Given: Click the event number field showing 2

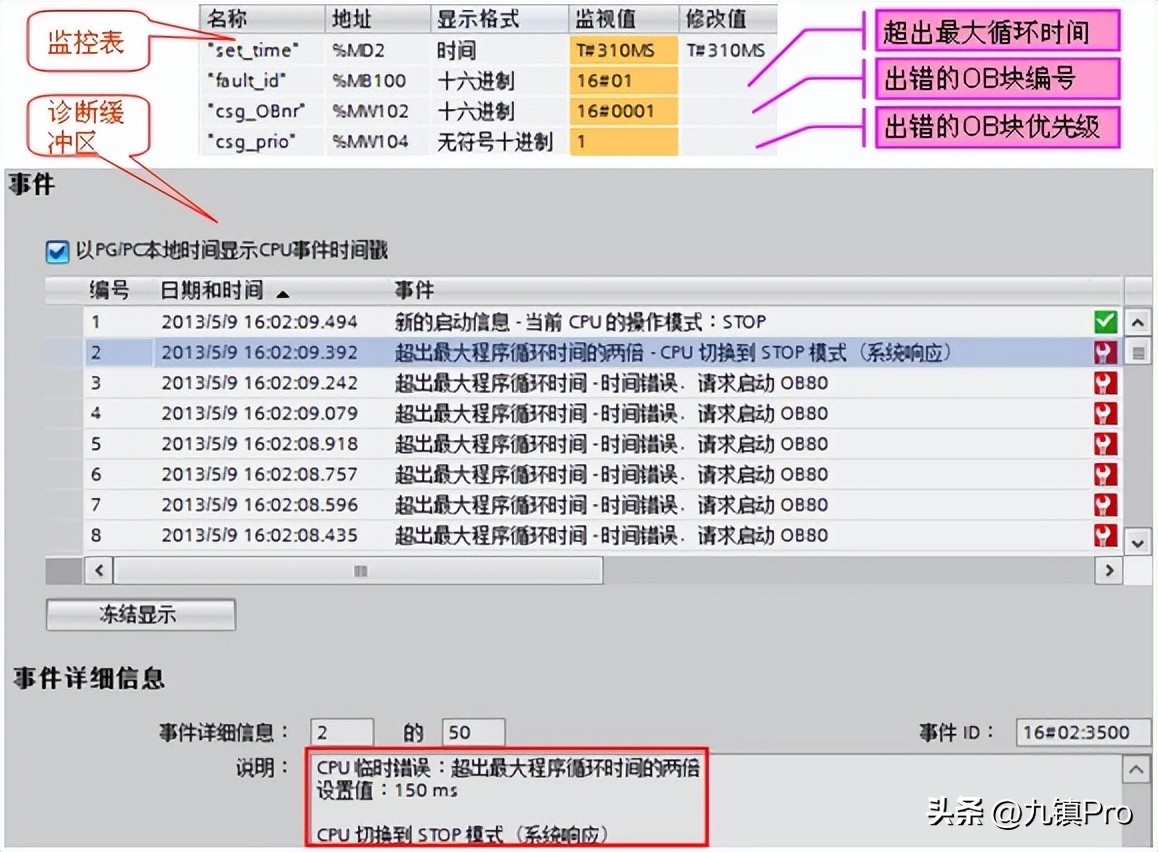Looking at the screenshot, I should coord(341,732).
